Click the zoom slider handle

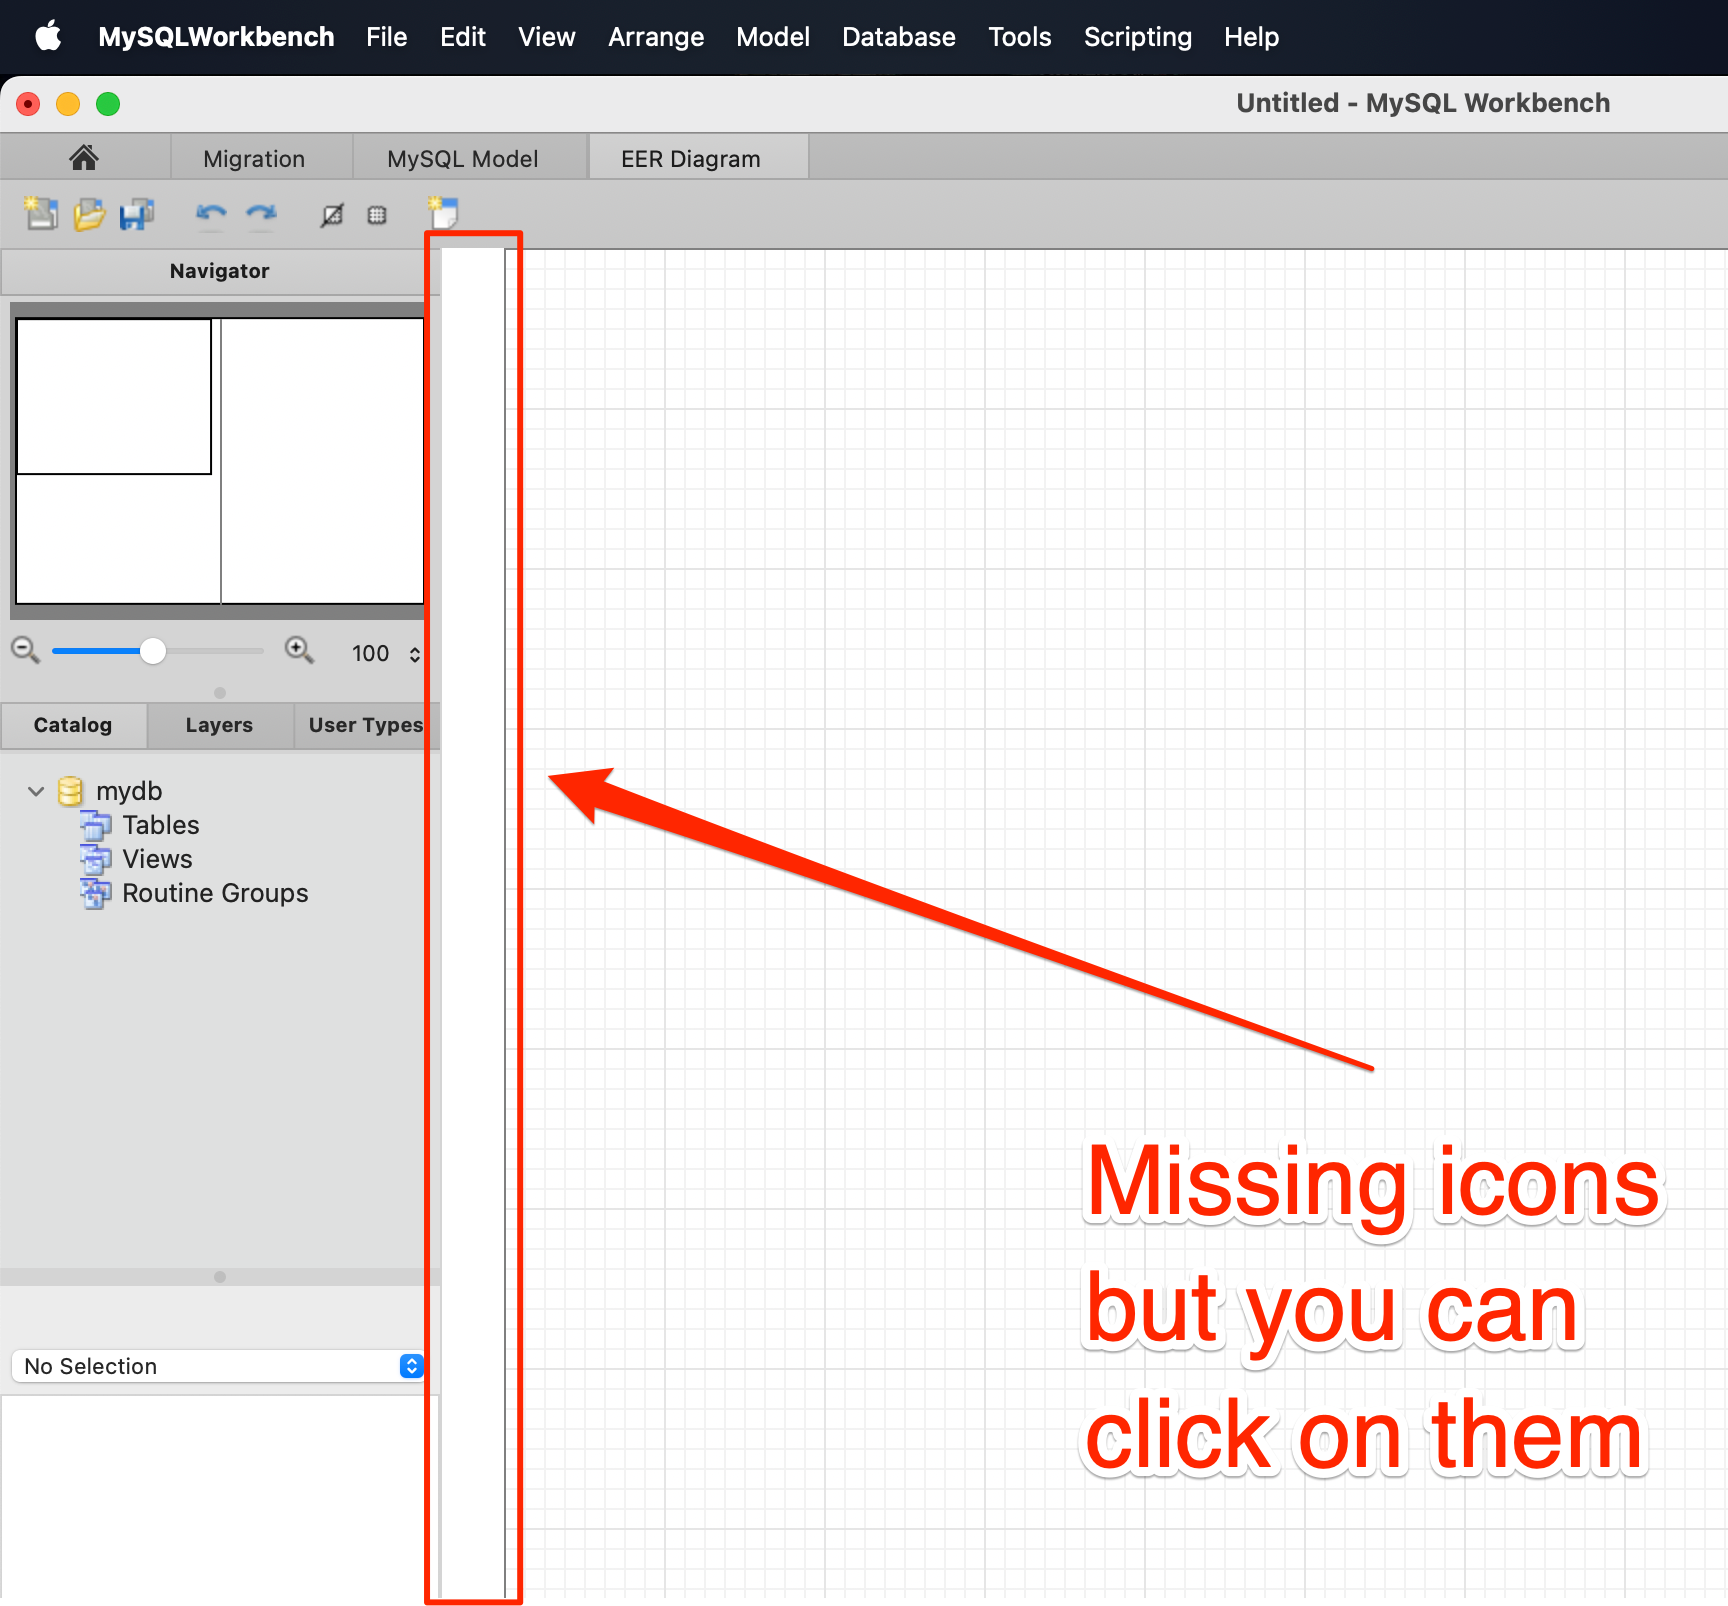[152, 651]
